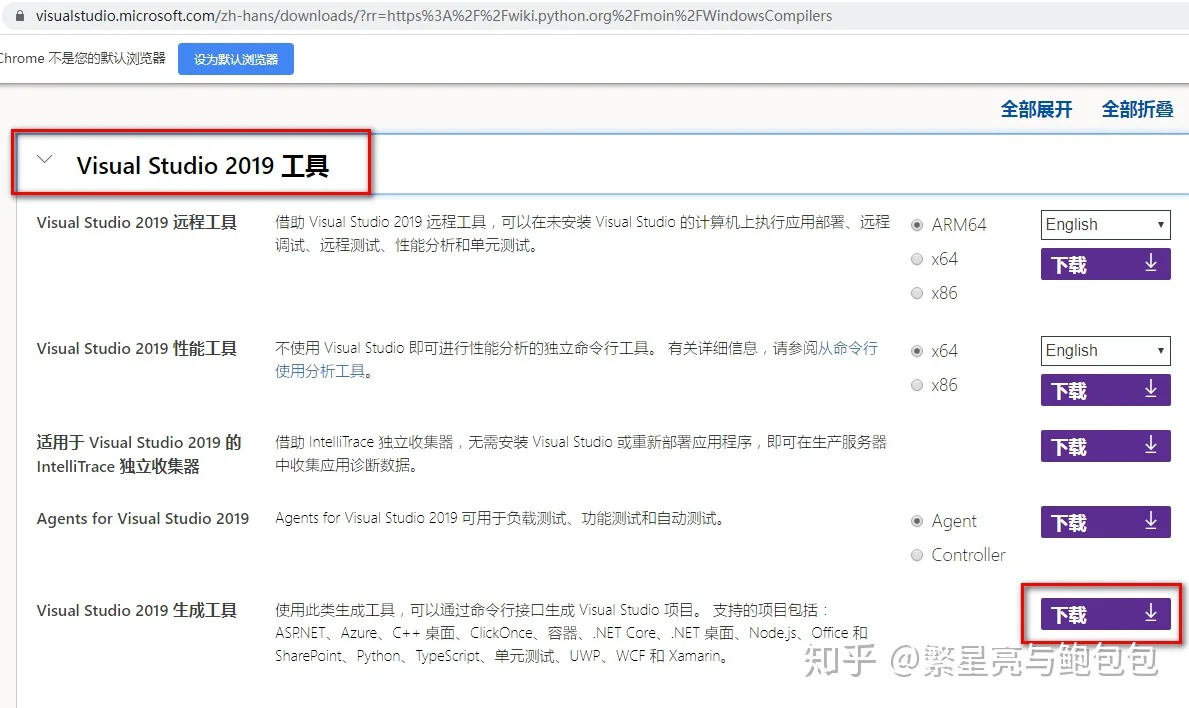Download Agents for Visual Studio 2019

1105,522
